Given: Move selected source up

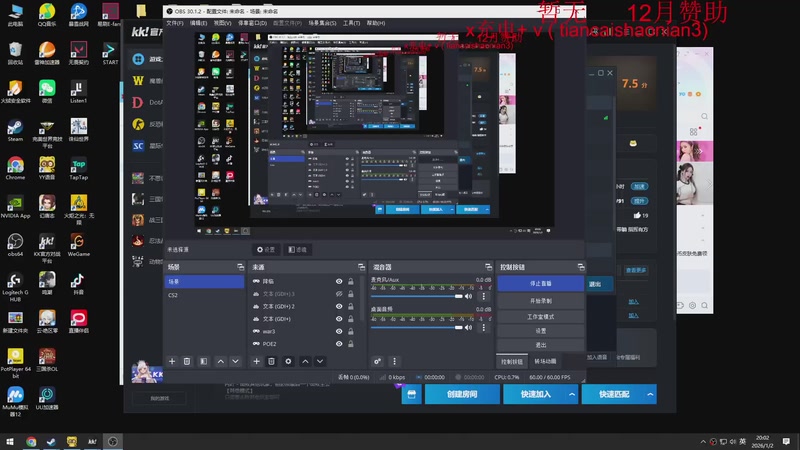Looking at the screenshot, I should click(305, 361).
